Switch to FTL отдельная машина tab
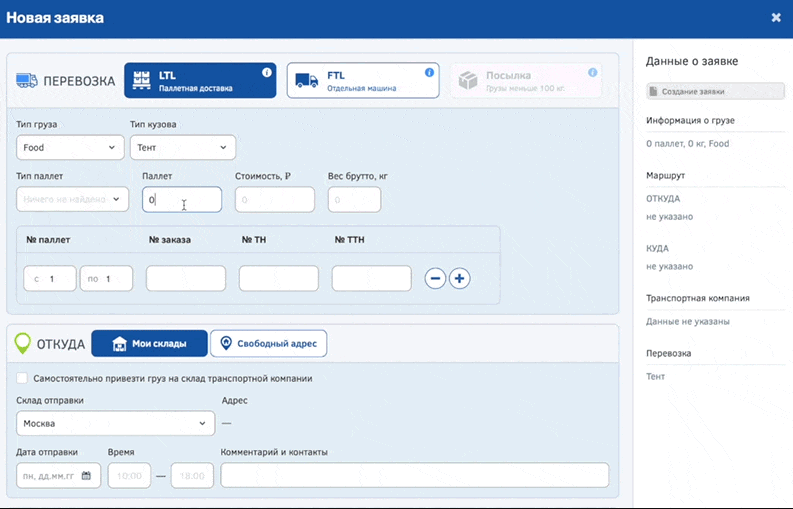This screenshot has height=509, width=793. [362, 81]
